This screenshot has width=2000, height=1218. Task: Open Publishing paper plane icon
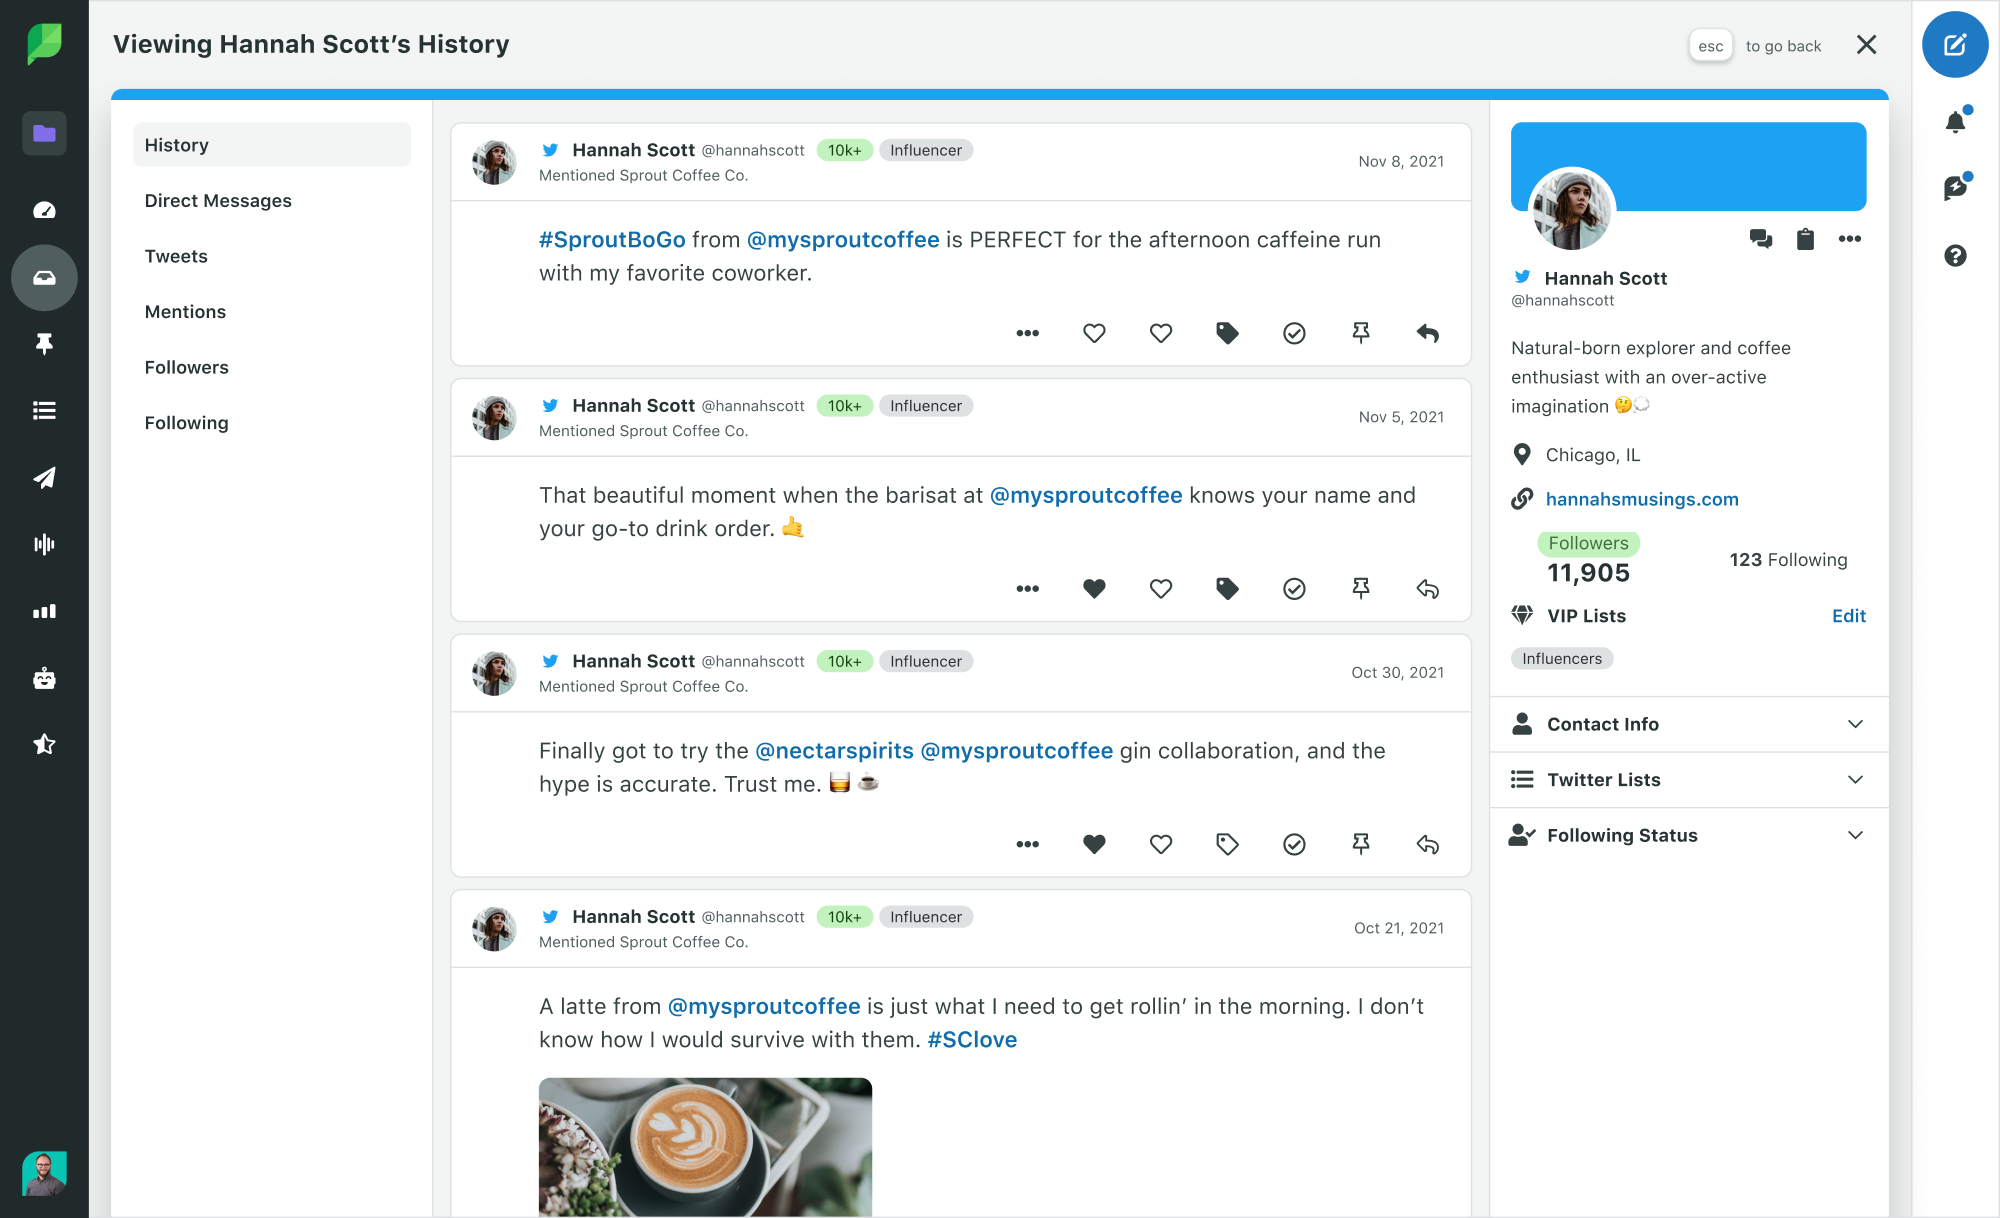click(44, 478)
